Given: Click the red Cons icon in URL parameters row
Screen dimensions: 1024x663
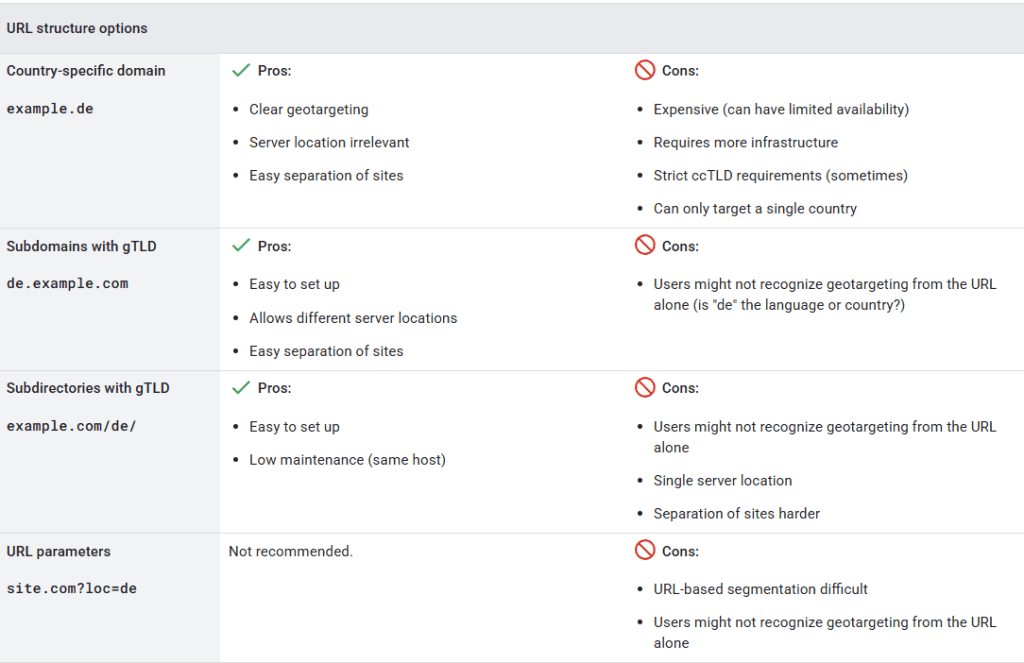Looking at the screenshot, I should coord(644,550).
